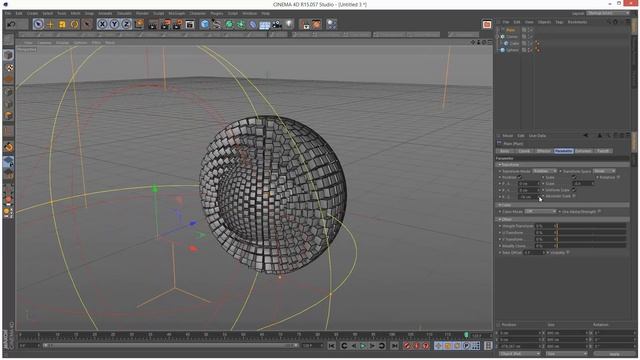Click the green Array modeling icon
This screenshot has width=640, height=360.
[241, 24]
